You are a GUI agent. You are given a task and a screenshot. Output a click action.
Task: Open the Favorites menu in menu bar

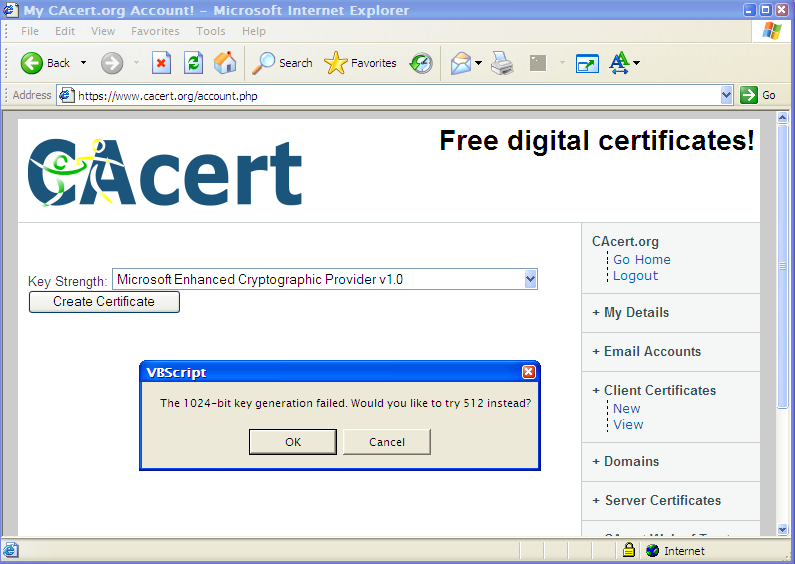[x=155, y=31]
